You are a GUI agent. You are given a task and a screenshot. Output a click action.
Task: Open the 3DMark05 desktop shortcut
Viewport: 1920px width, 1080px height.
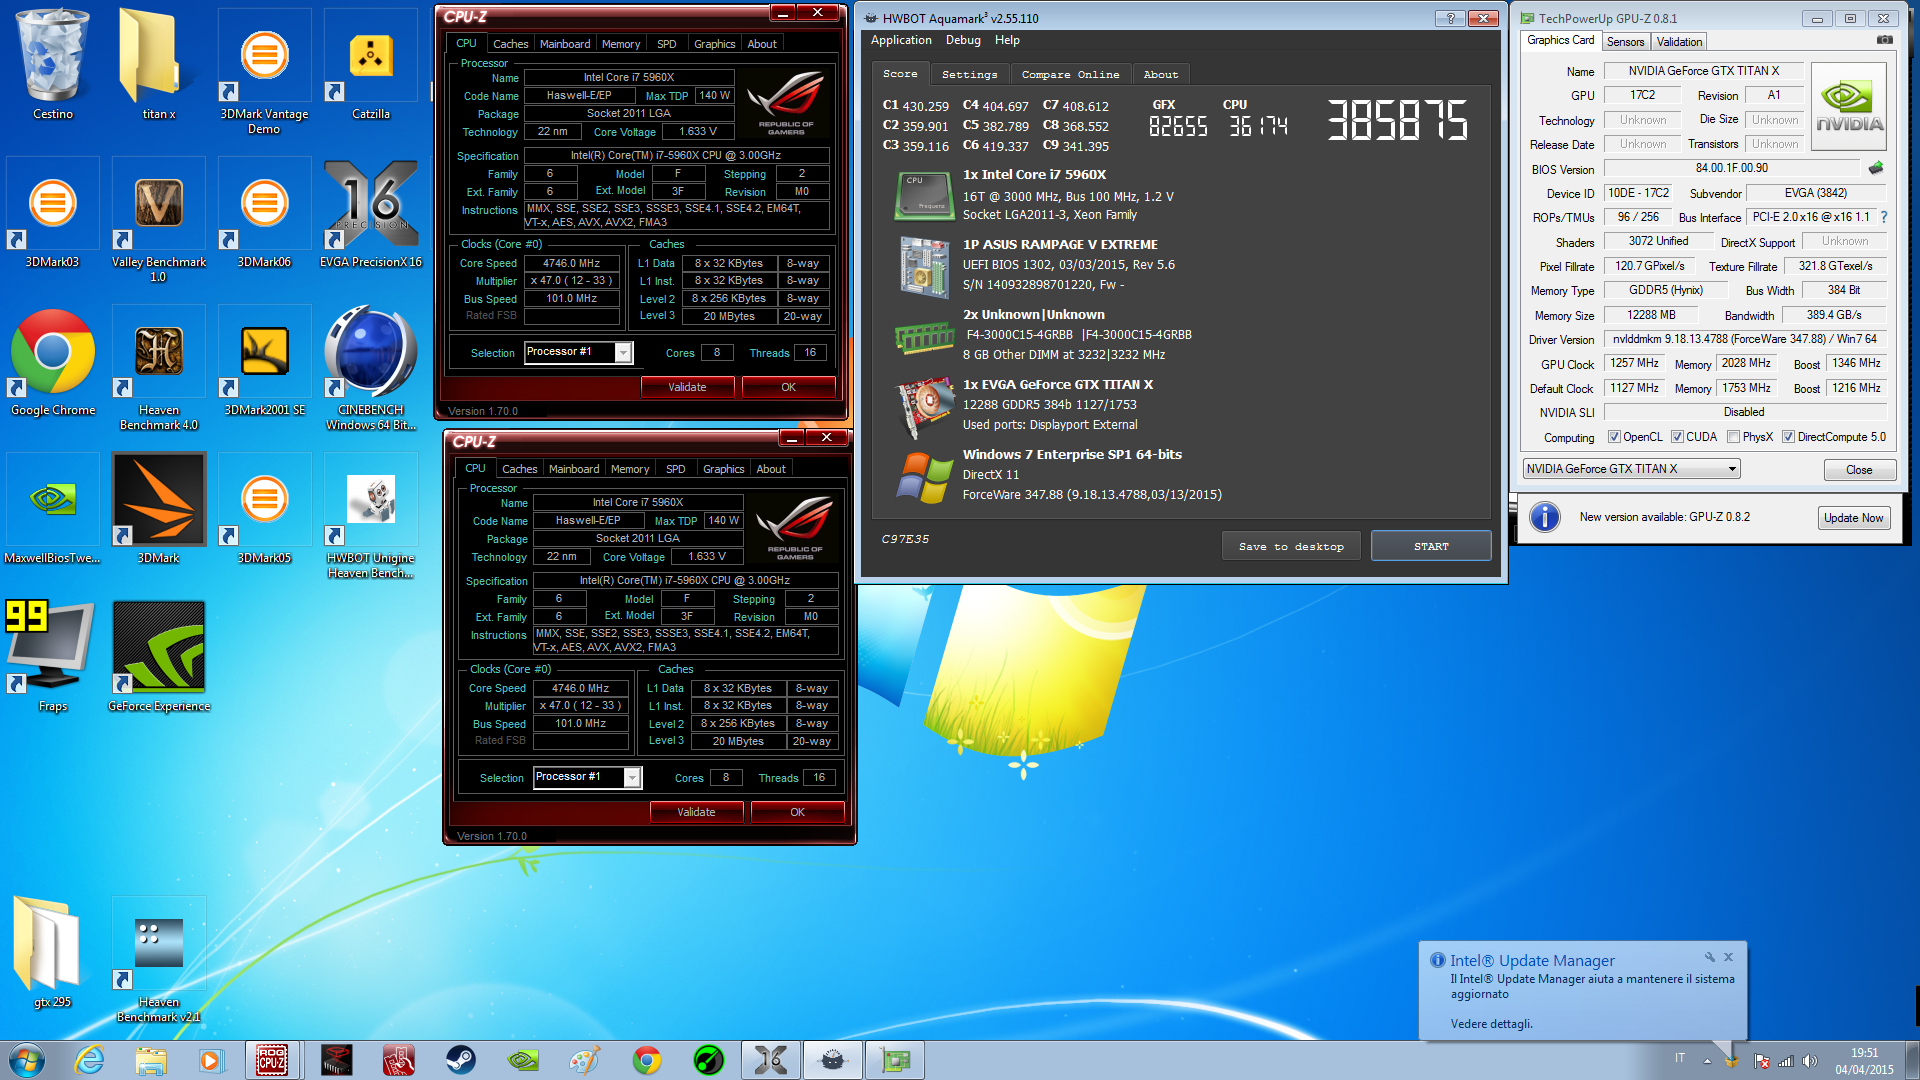click(264, 507)
